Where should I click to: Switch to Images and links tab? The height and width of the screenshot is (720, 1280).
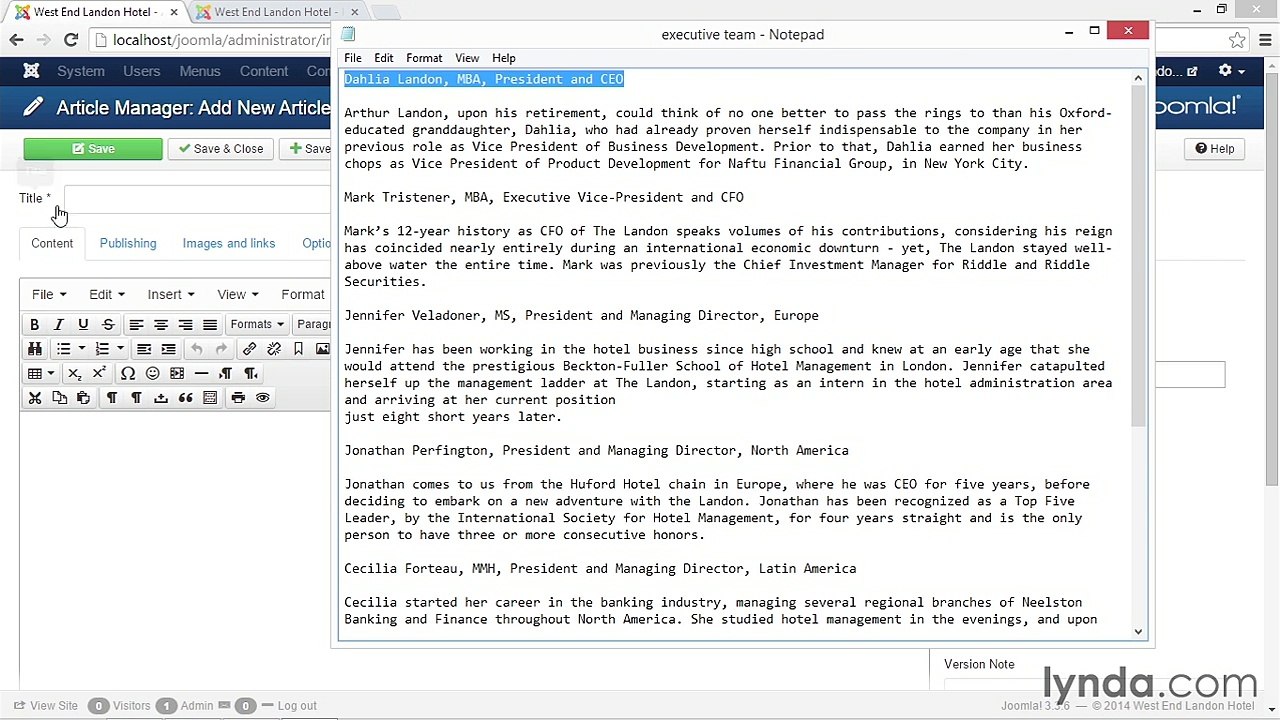tap(229, 243)
